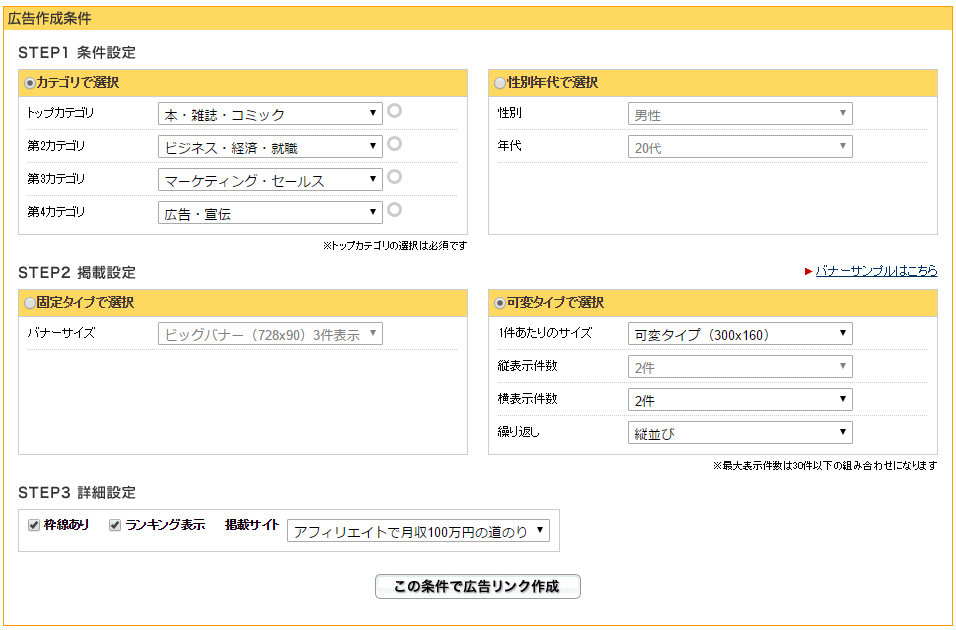Image resolution: width=956 pixels, height=630 pixels.
Task: Open the 掲載サイト dropdown
Action: pos(418,531)
